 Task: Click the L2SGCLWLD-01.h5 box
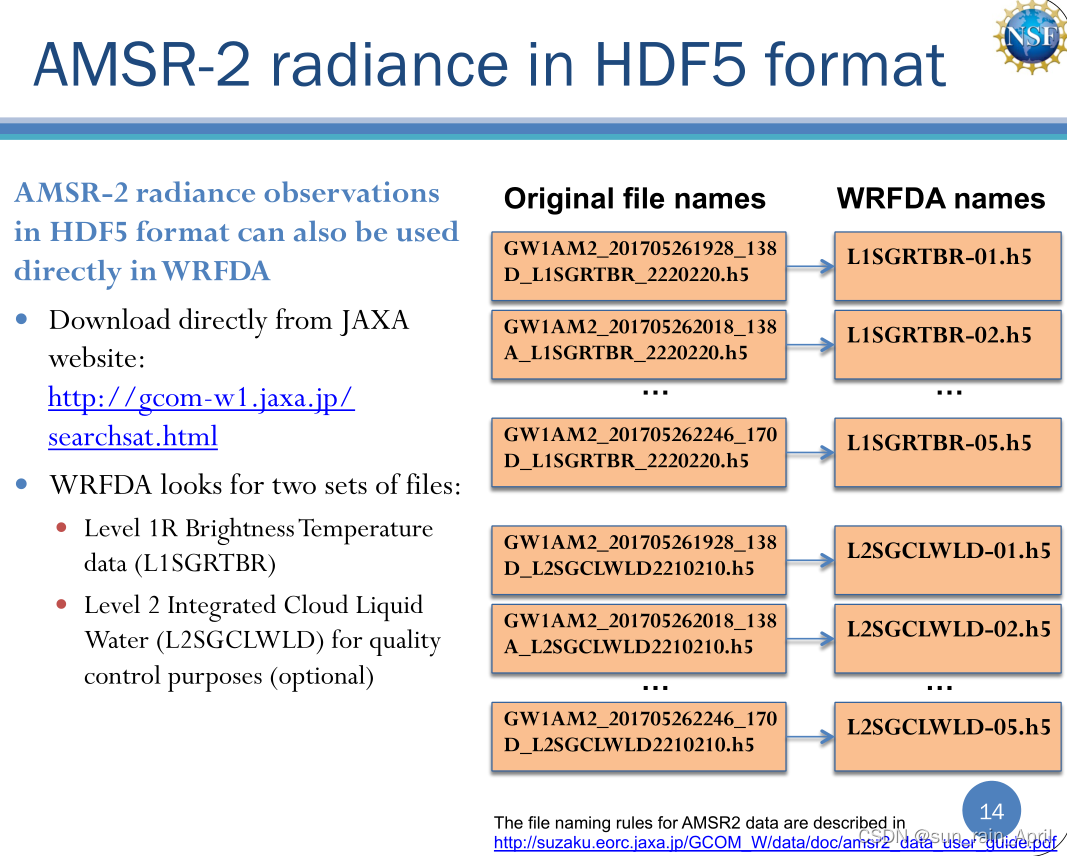click(947, 560)
